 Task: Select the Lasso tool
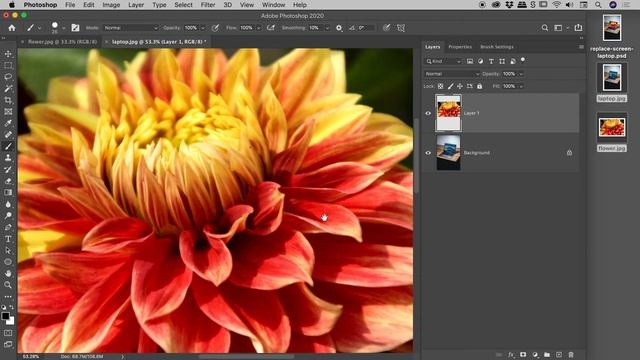tap(8, 77)
